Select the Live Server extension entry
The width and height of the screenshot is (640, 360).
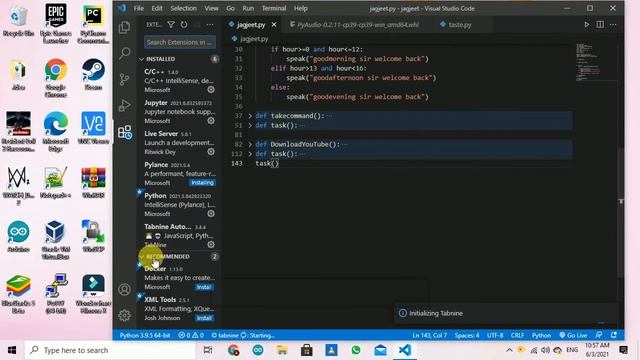(179, 142)
